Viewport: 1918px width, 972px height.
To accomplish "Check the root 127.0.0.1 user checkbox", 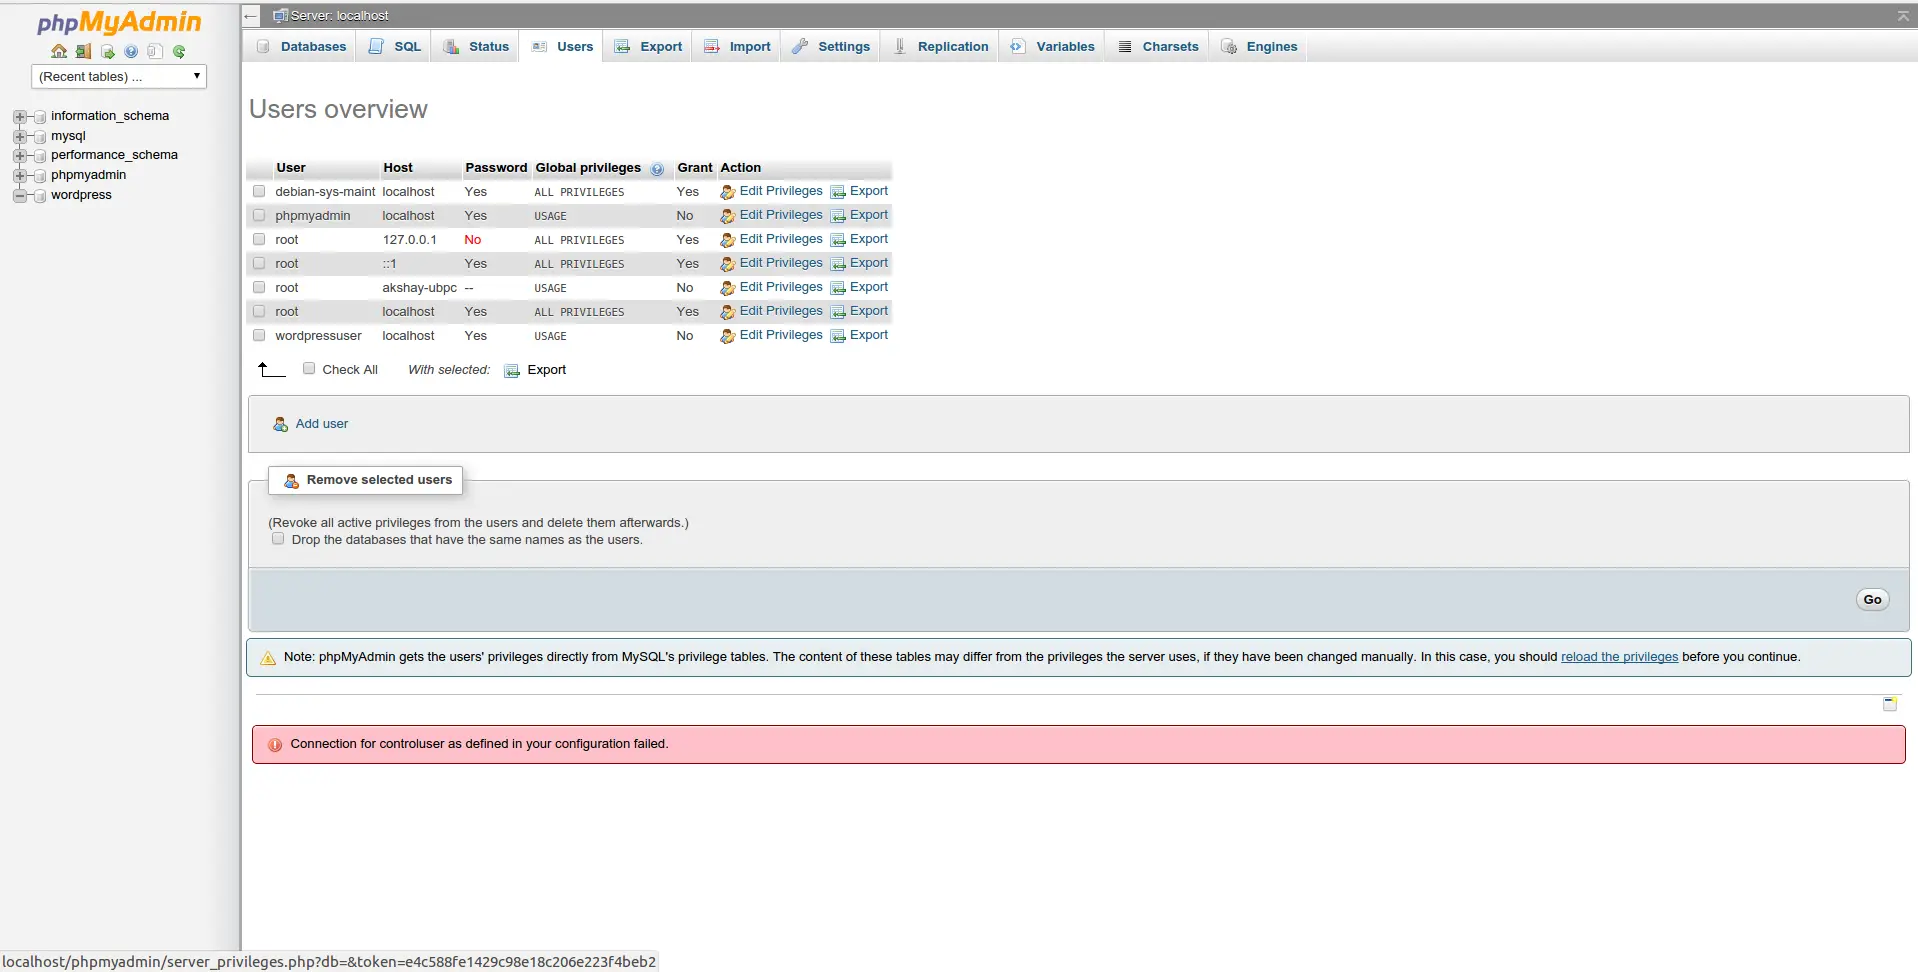I will pyautogui.click(x=259, y=239).
